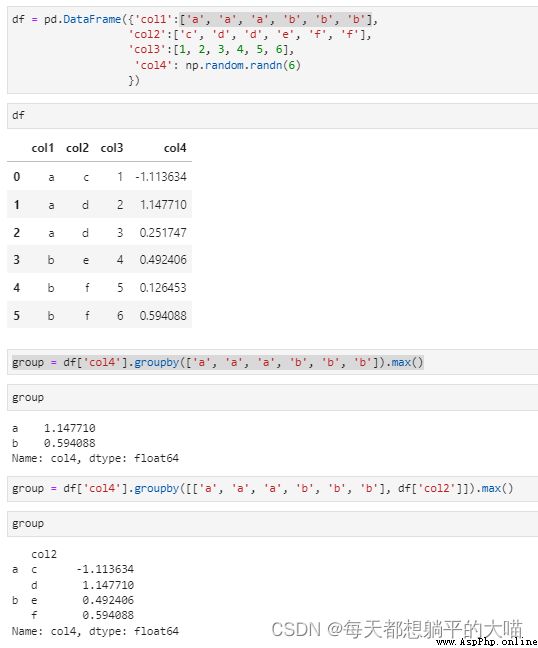Viewport: 538px width, 648px height.
Task: Click the col2 label in grouped output
Action: tap(44, 554)
